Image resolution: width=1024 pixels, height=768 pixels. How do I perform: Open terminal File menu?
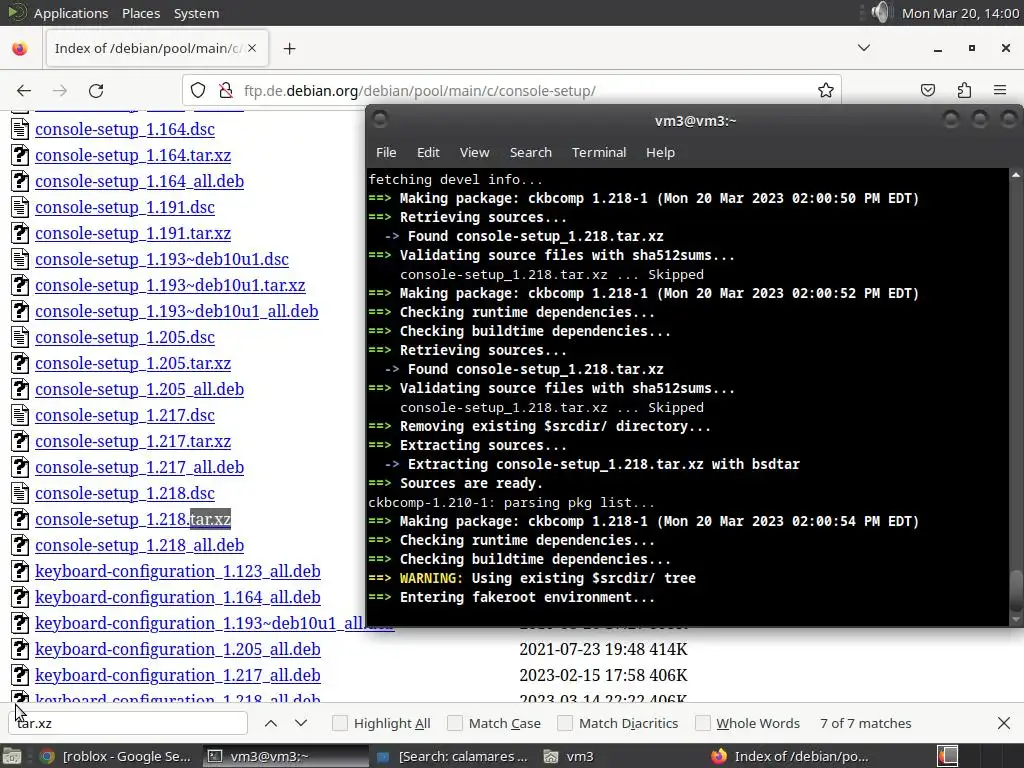coord(386,152)
